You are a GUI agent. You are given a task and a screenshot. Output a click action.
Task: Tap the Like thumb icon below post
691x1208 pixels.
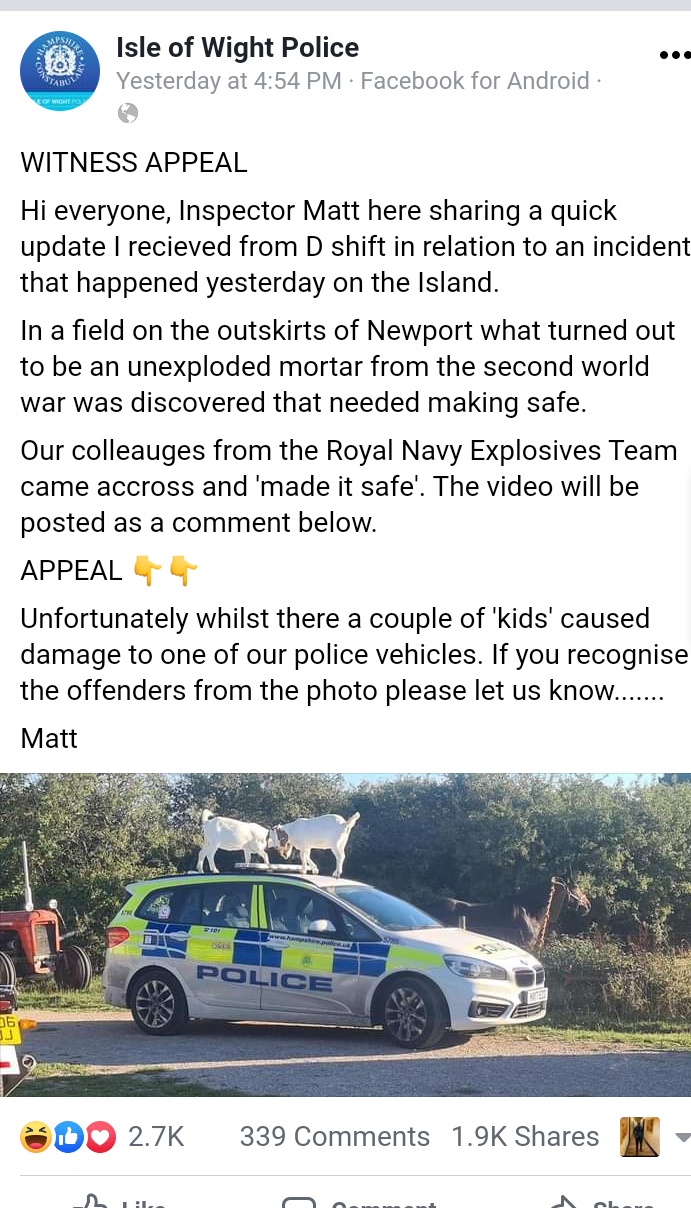(90, 1201)
